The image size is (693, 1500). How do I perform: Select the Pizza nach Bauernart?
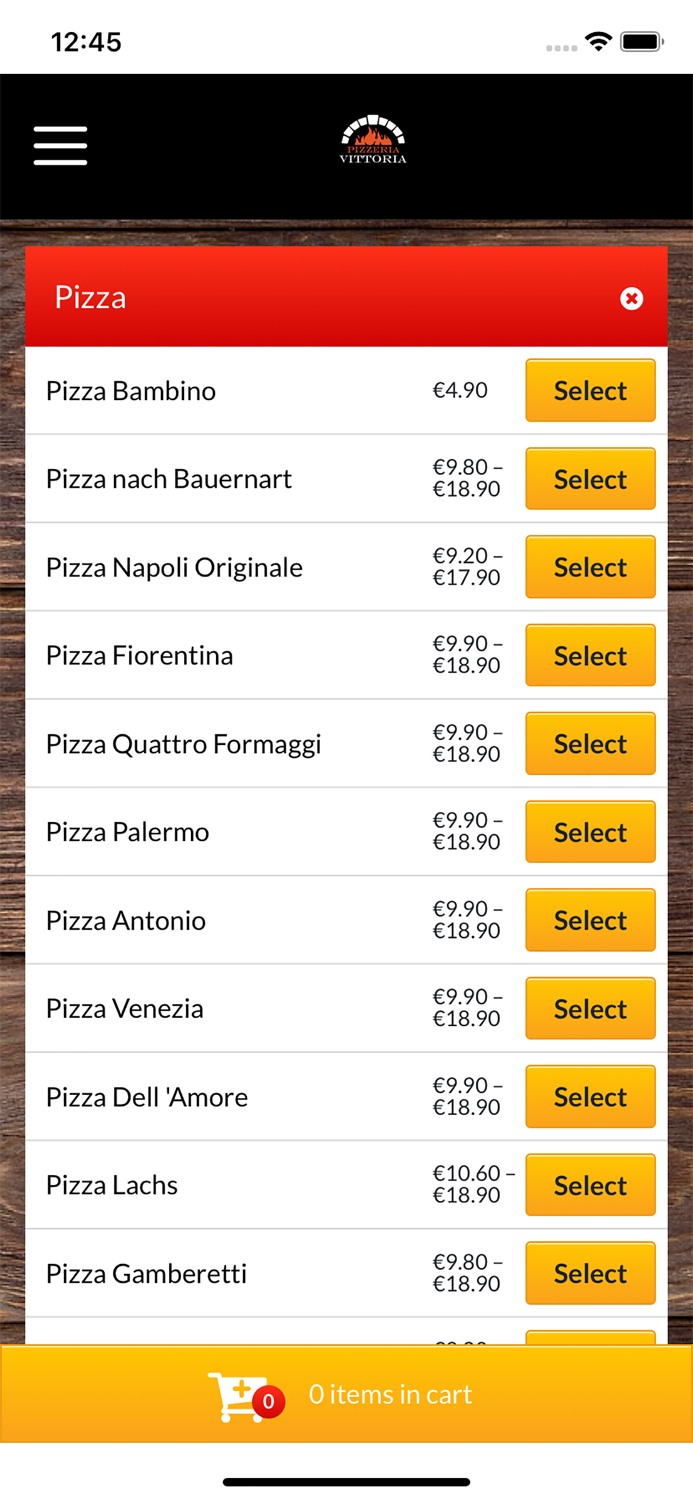click(x=590, y=478)
